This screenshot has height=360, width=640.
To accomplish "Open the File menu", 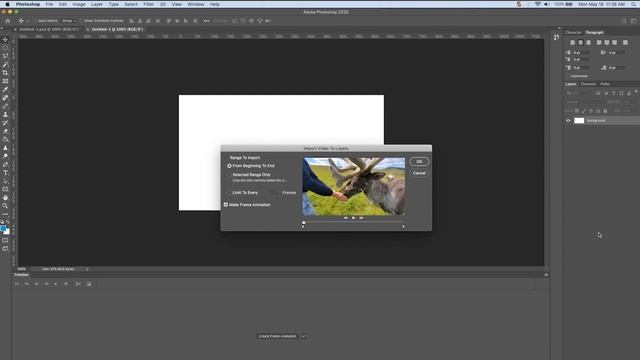I will [x=49, y=4].
